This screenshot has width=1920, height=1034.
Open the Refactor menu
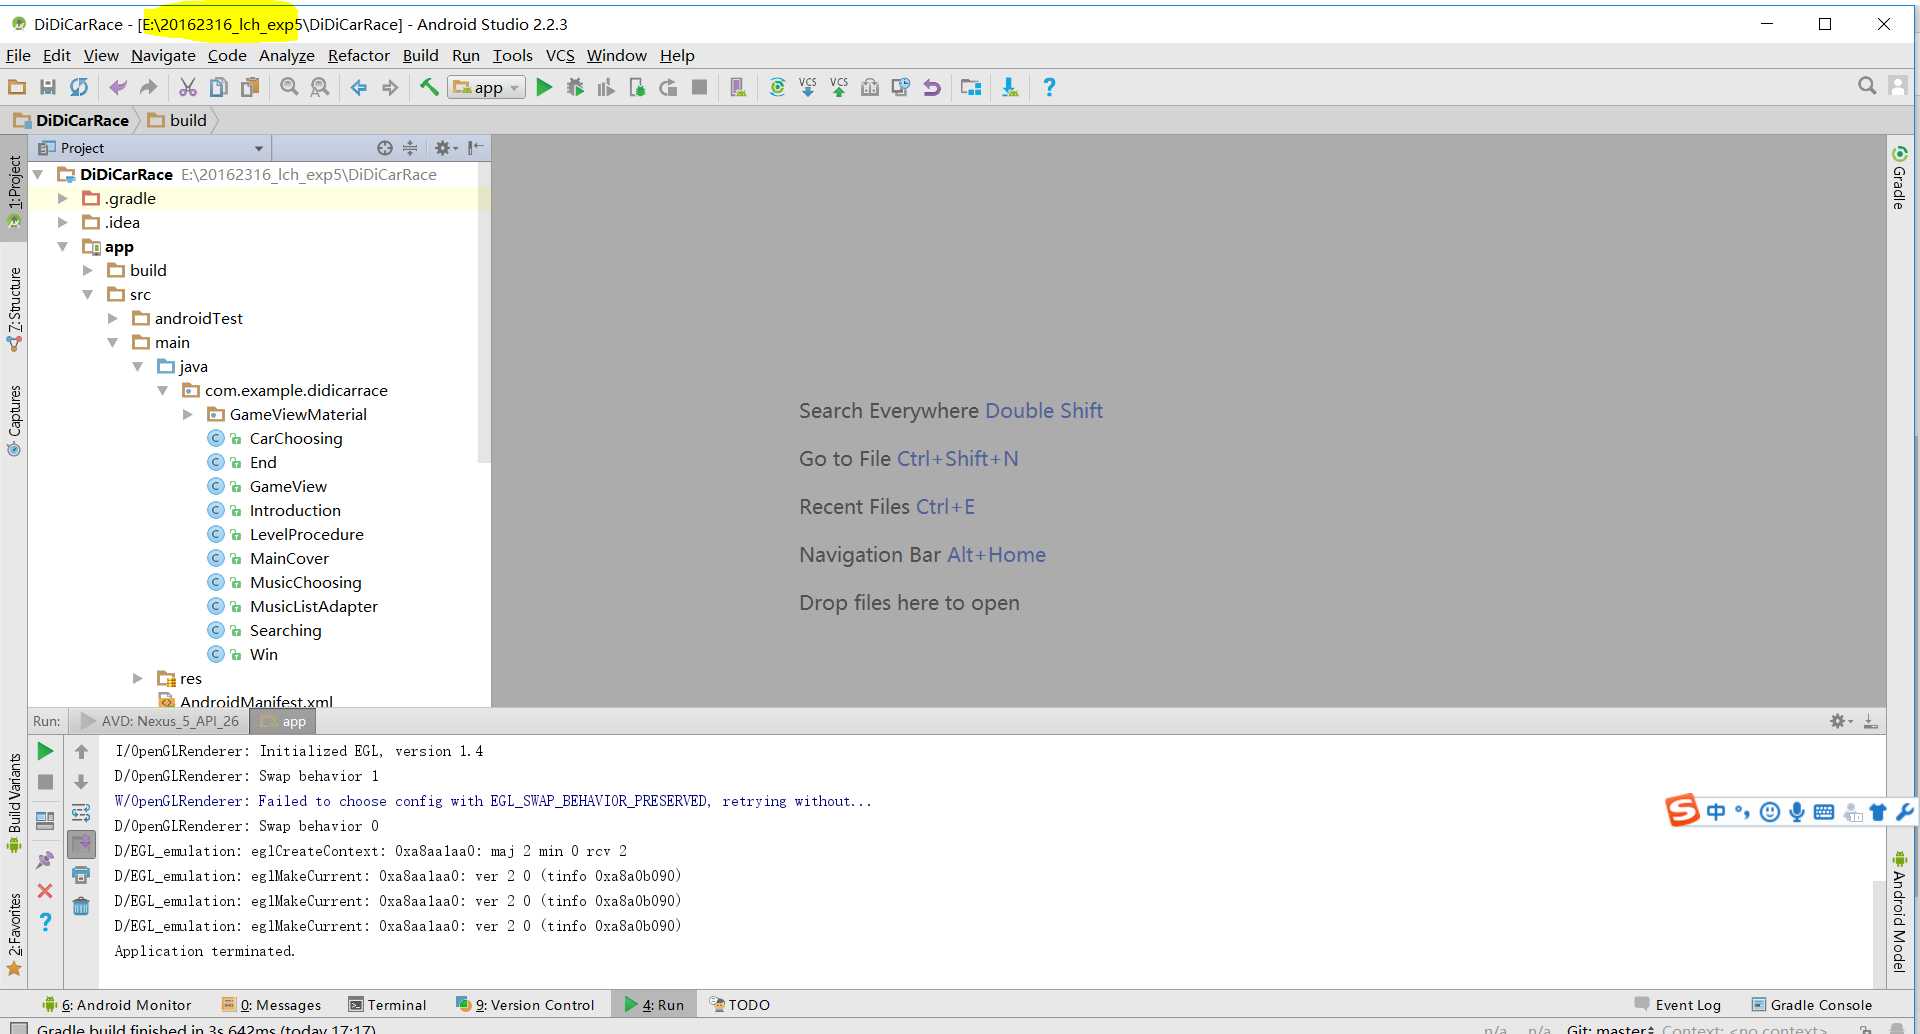pos(358,55)
